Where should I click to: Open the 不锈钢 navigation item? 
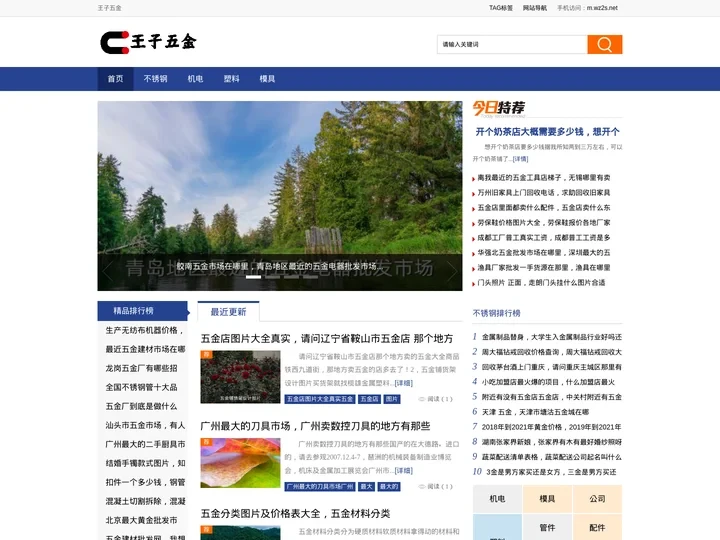click(155, 79)
